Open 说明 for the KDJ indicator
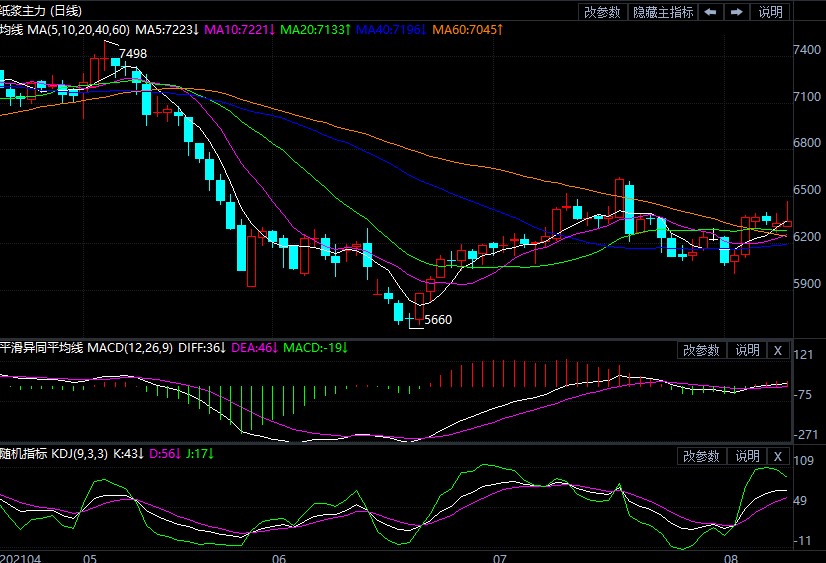The width and height of the screenshot is (826, 563). click(x=747, y=456)
